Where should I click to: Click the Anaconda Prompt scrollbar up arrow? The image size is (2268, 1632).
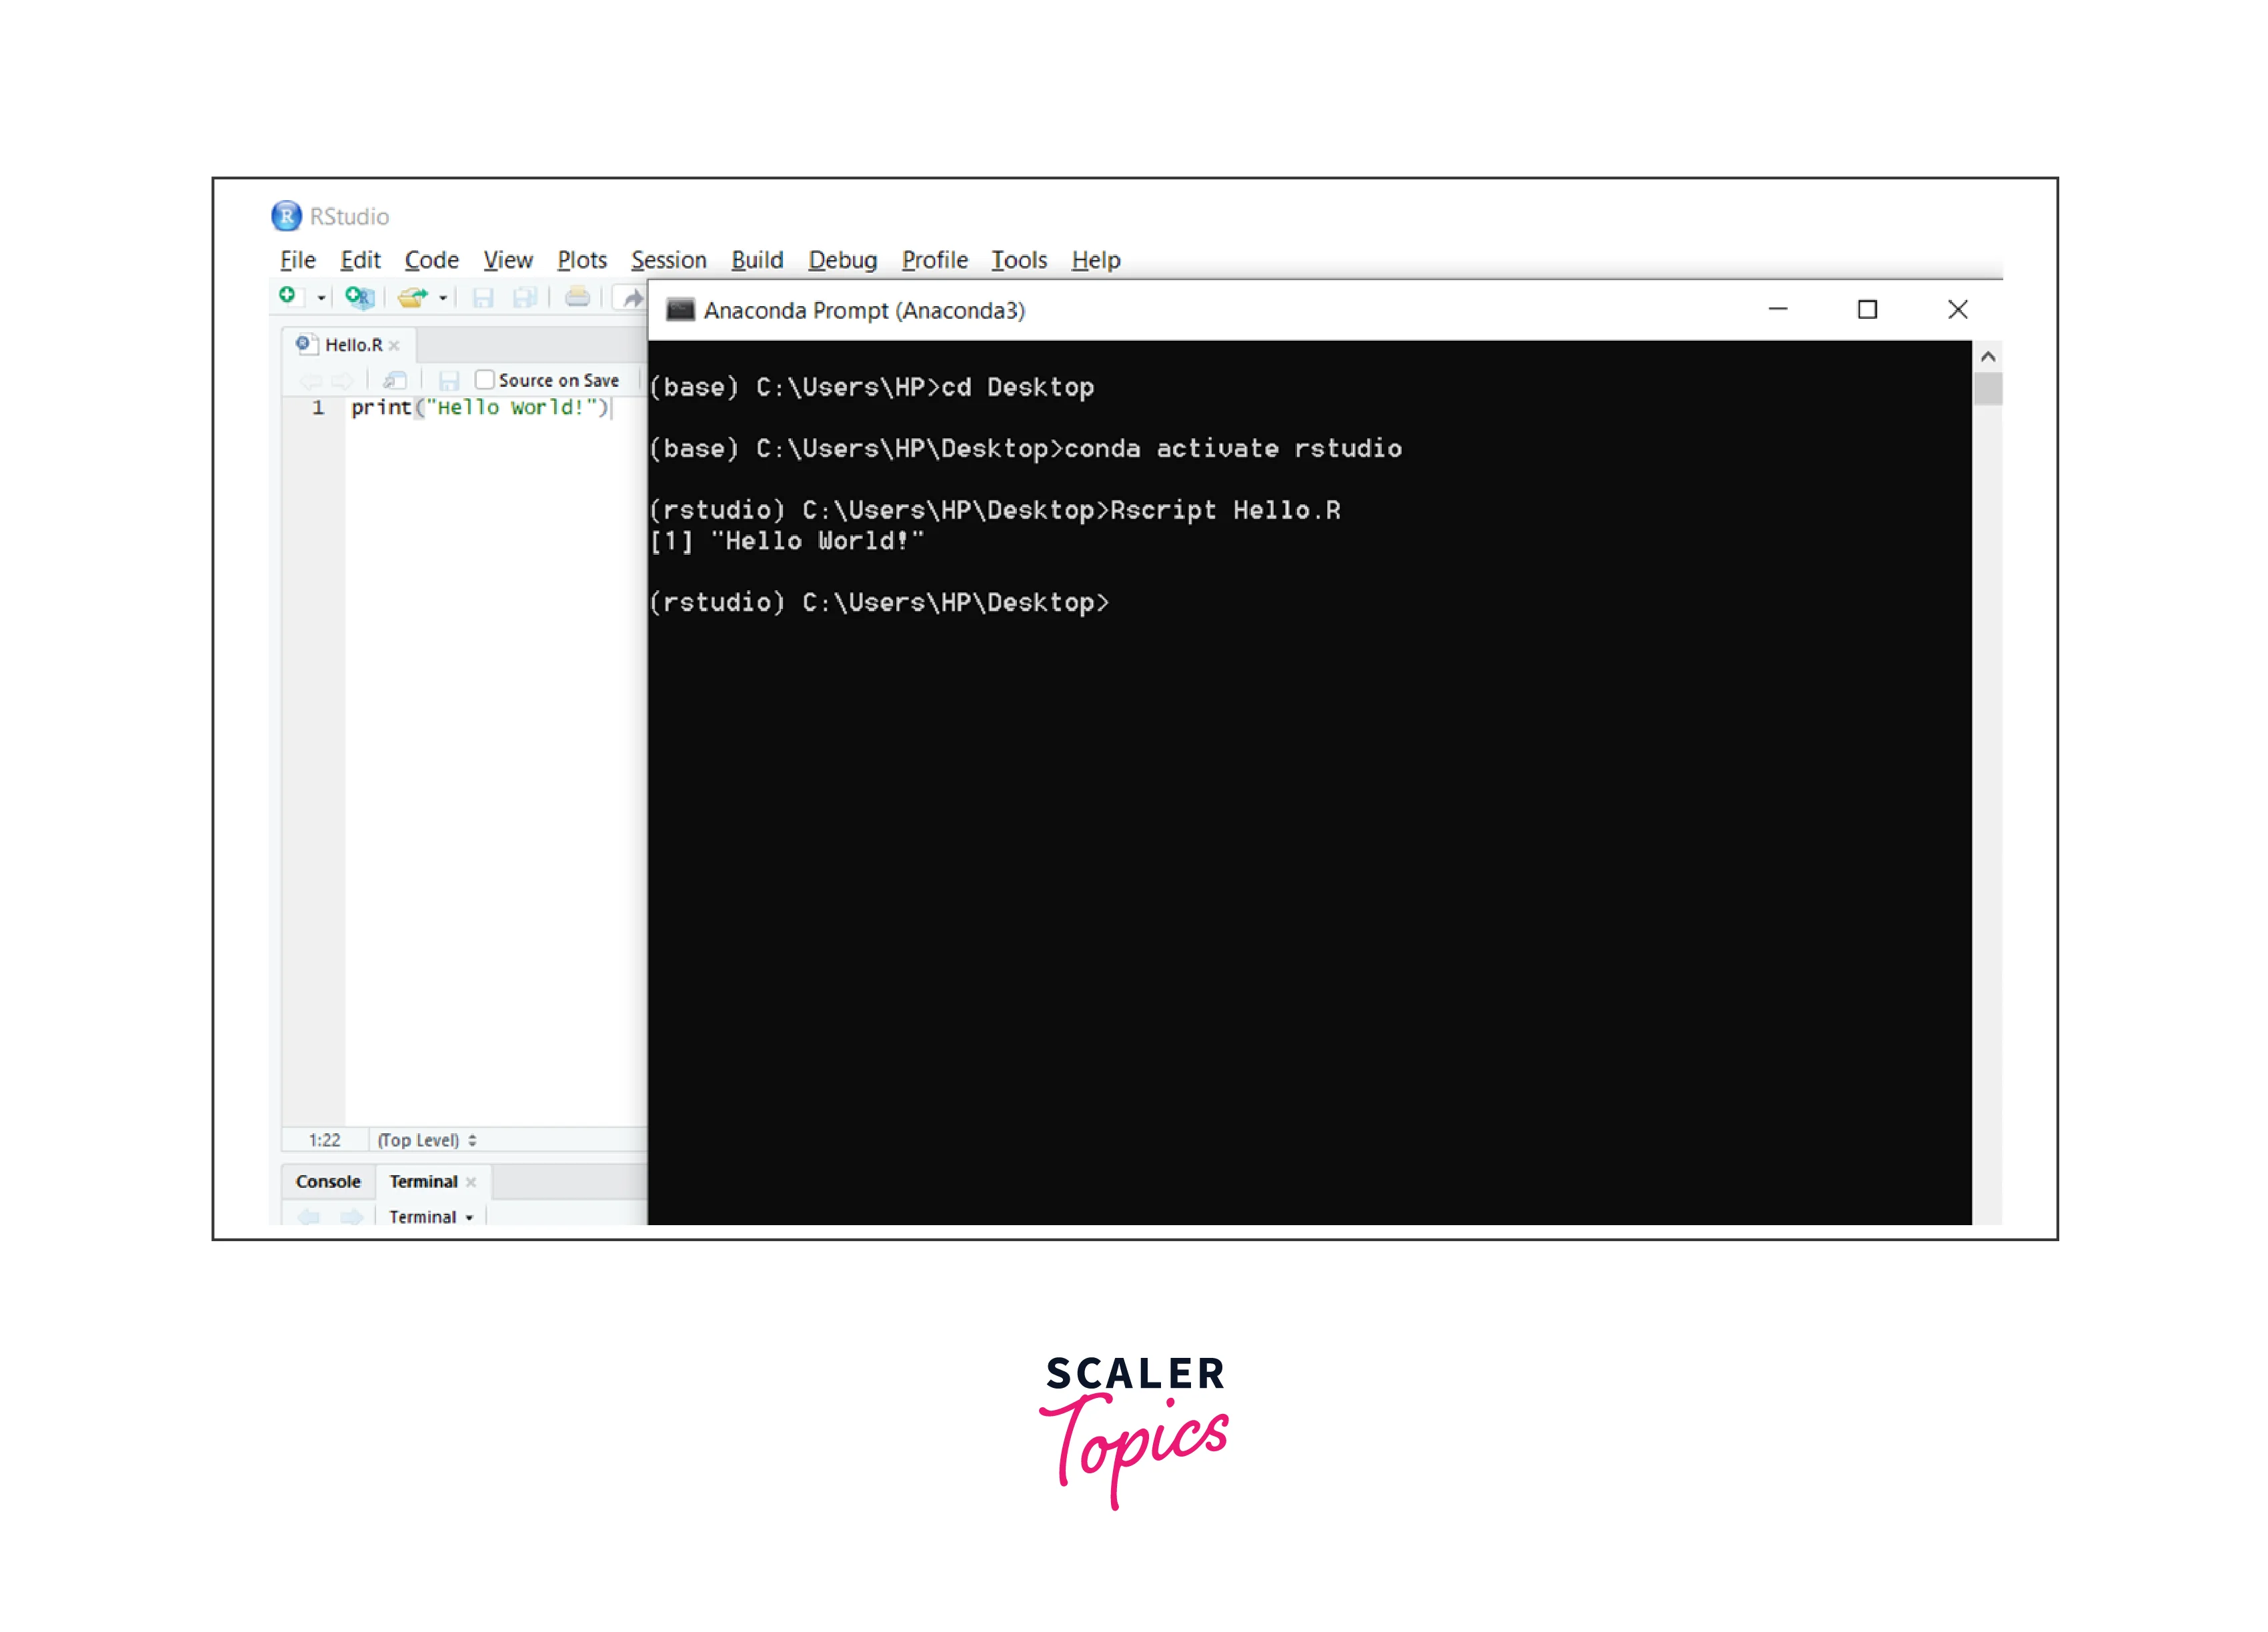pyautogui.click(x=1987, y=357)
